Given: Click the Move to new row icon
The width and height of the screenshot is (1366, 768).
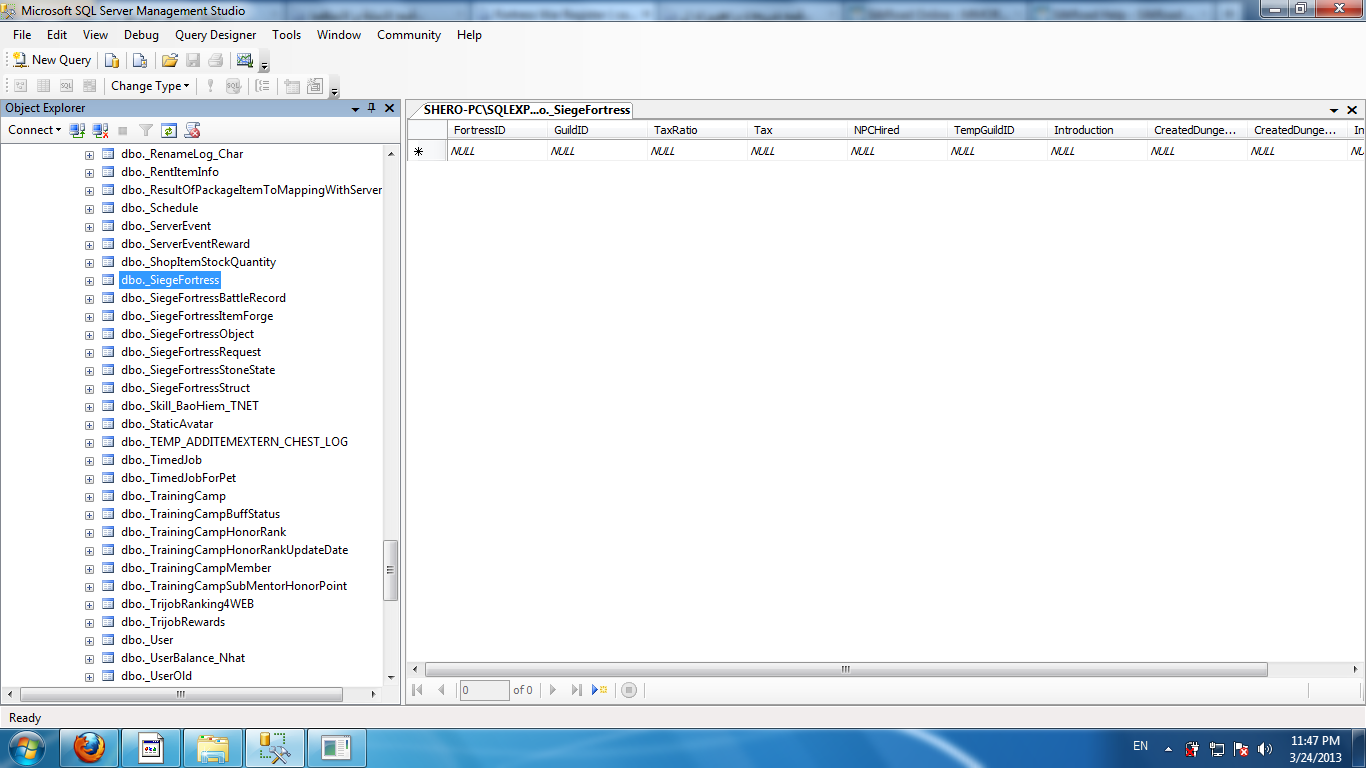Looking at the screenshot, I should [600, 690].
